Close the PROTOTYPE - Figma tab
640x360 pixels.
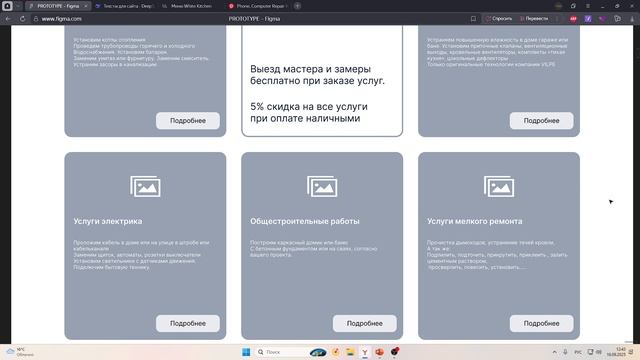86,6
